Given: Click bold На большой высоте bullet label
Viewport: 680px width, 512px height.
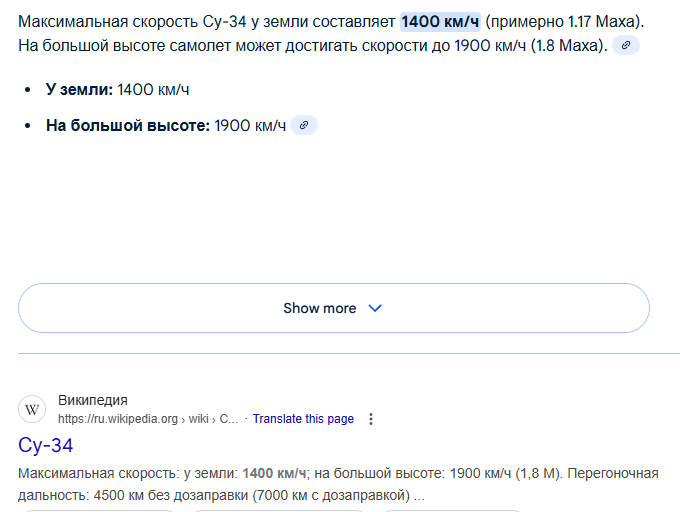Looking at the screenshot, I should (x=128, y=125).
